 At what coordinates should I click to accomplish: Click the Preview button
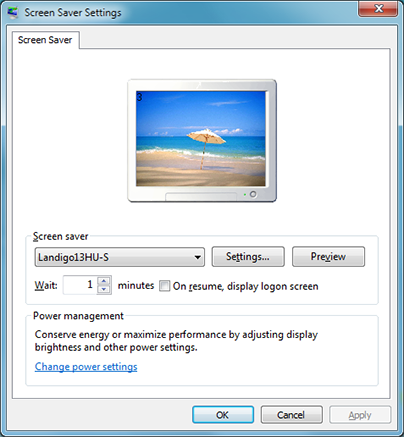coord(328,257)
